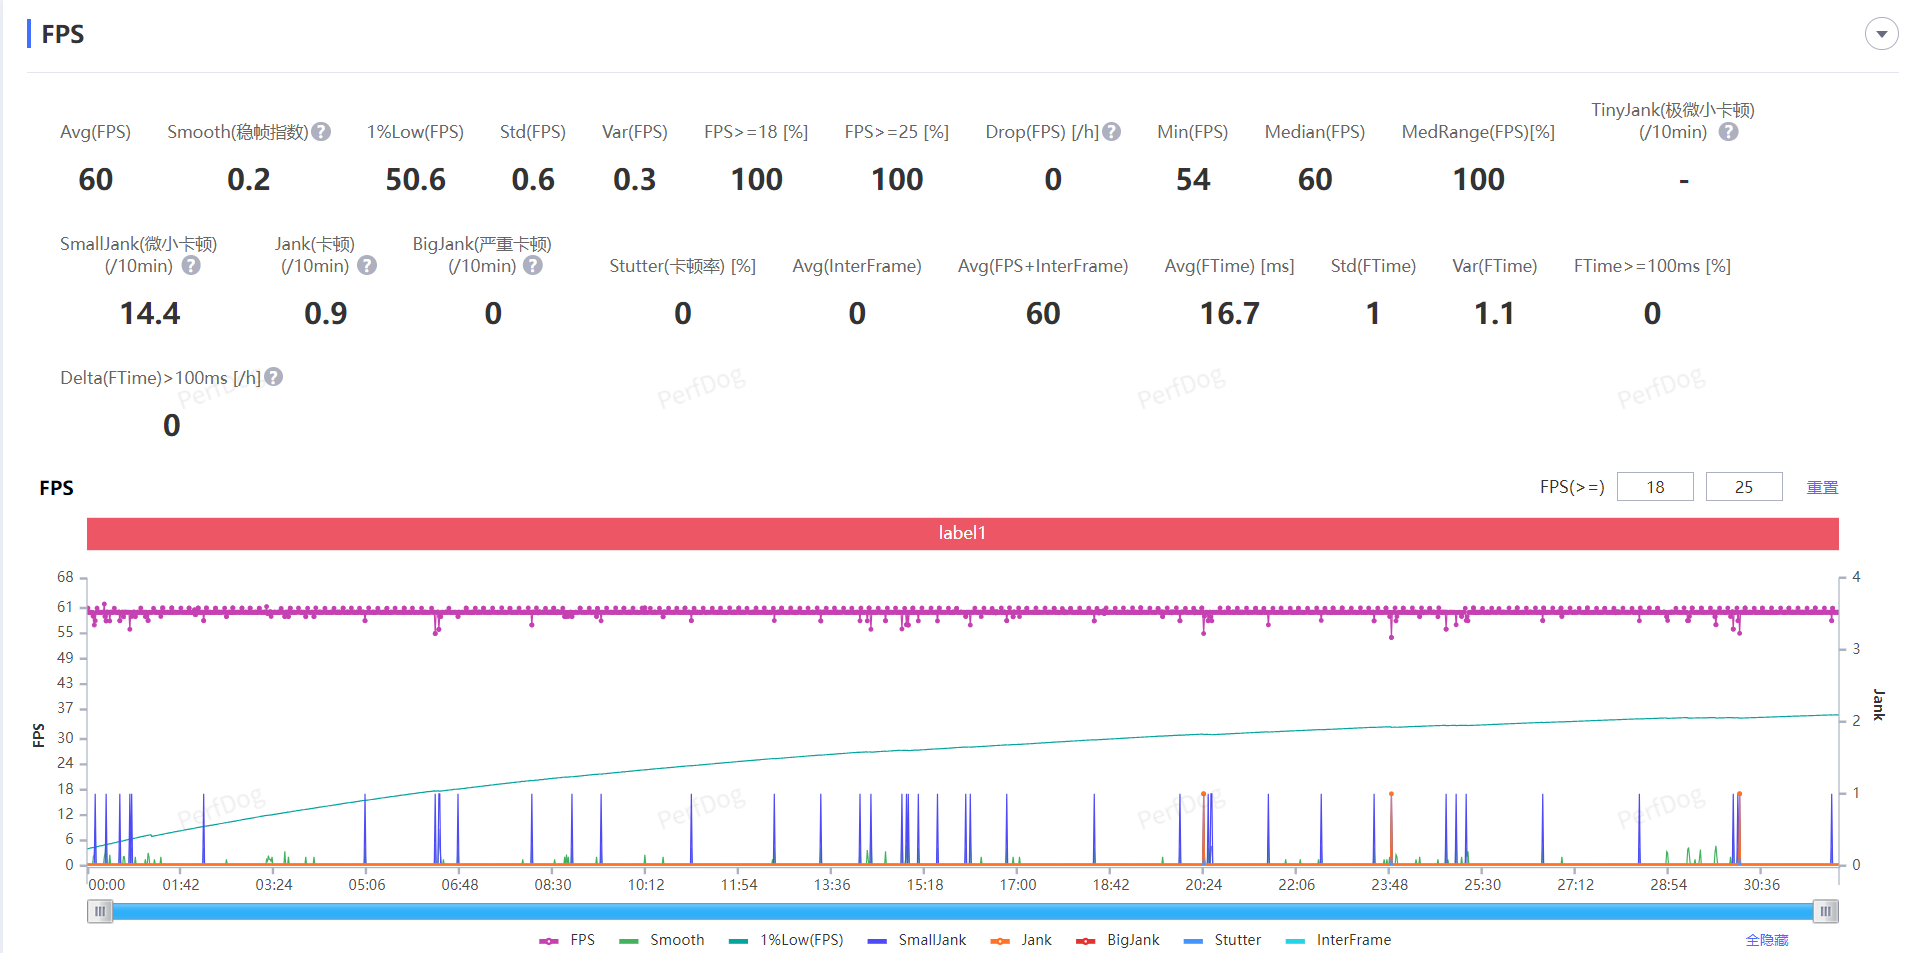The width and height of the screenshot is (1917, 953).
Task: Click the left handle of time range slider
Action: click(x=100, y=911)
